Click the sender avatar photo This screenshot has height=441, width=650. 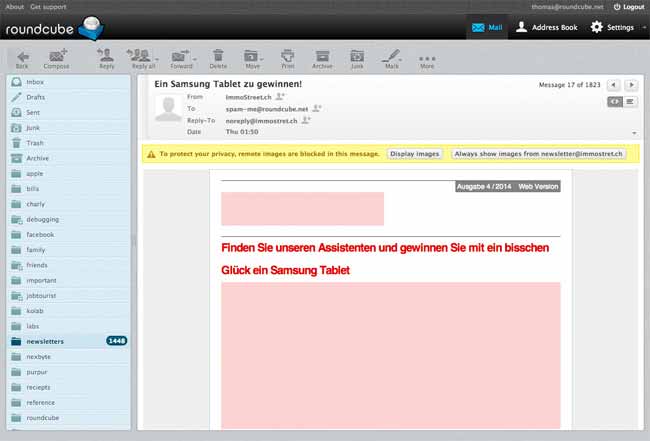point(168,107)
